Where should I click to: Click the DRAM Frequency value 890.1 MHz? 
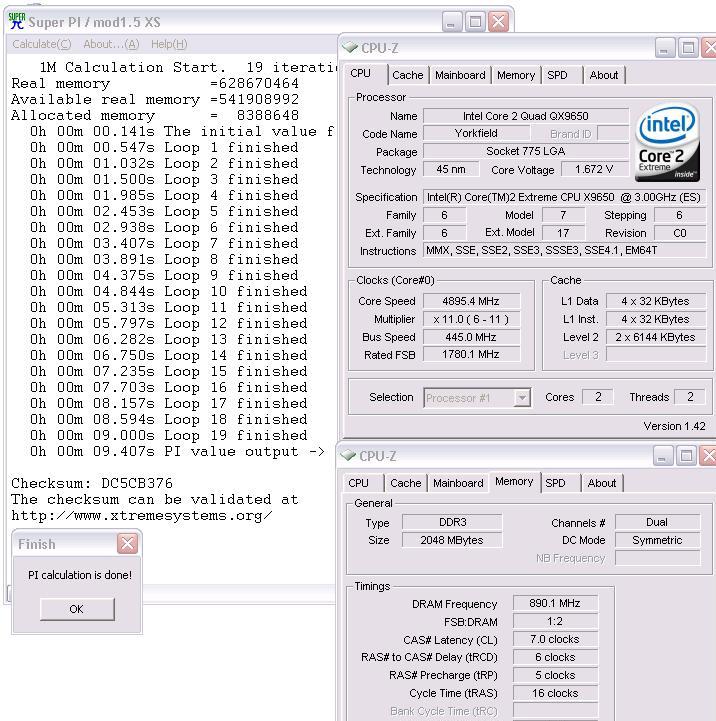(x=555, y=603)
